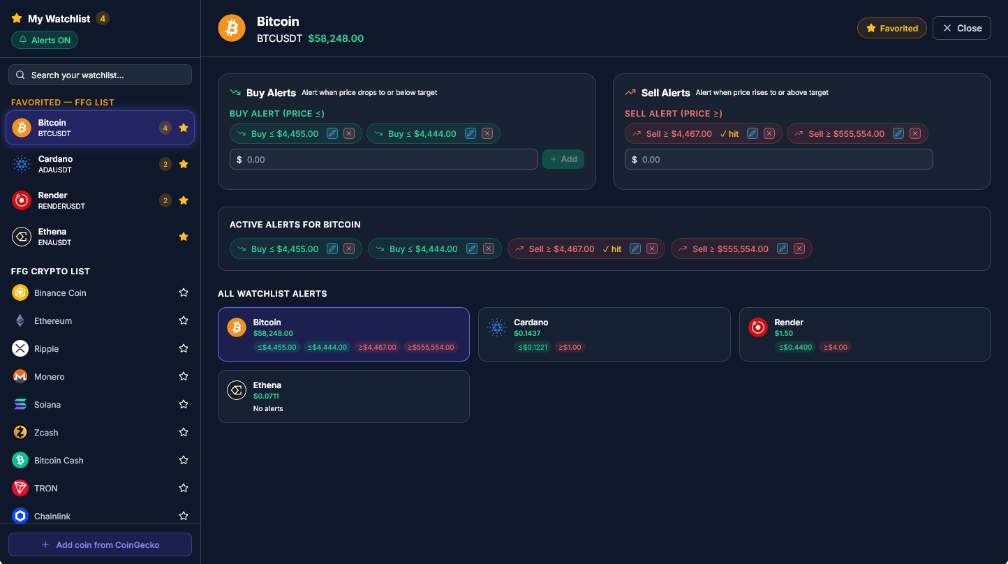Image resolution: width=1008 pixels, height=564 pixels.
Task: Click the Binance Coin logo icon
Action: pos(21,293)
